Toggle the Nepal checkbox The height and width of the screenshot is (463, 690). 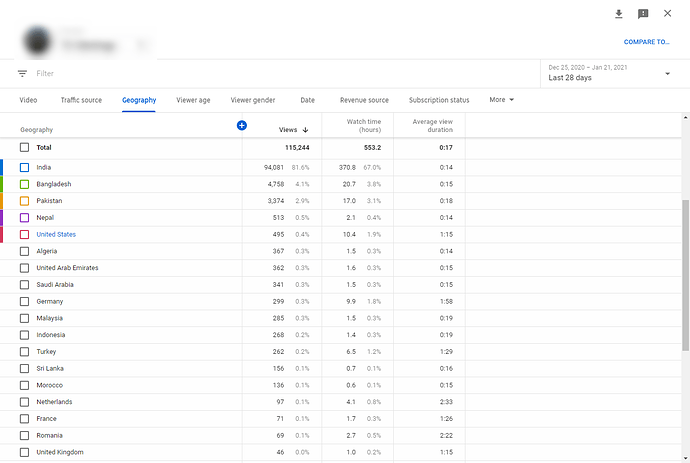(x=25, y=217)
